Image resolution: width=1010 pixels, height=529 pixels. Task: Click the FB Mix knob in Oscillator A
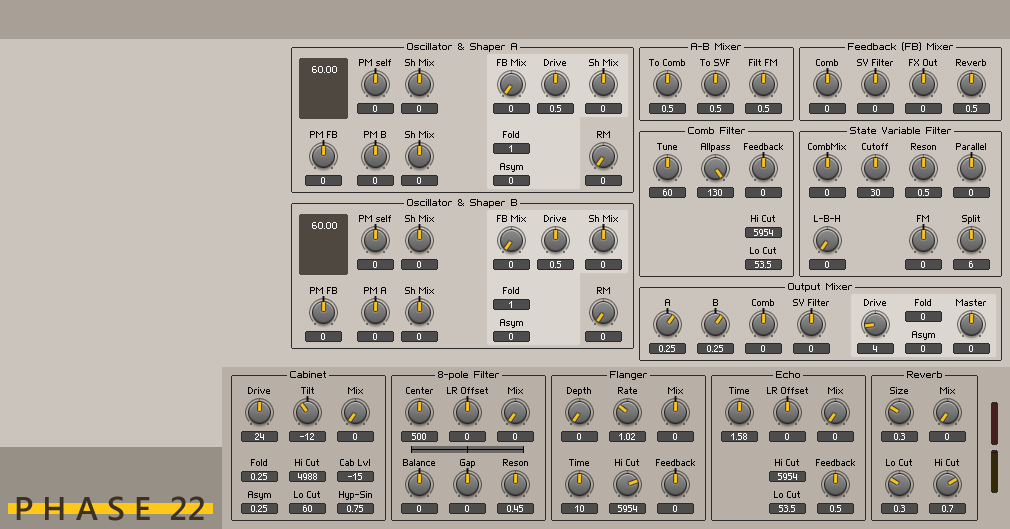511,84
